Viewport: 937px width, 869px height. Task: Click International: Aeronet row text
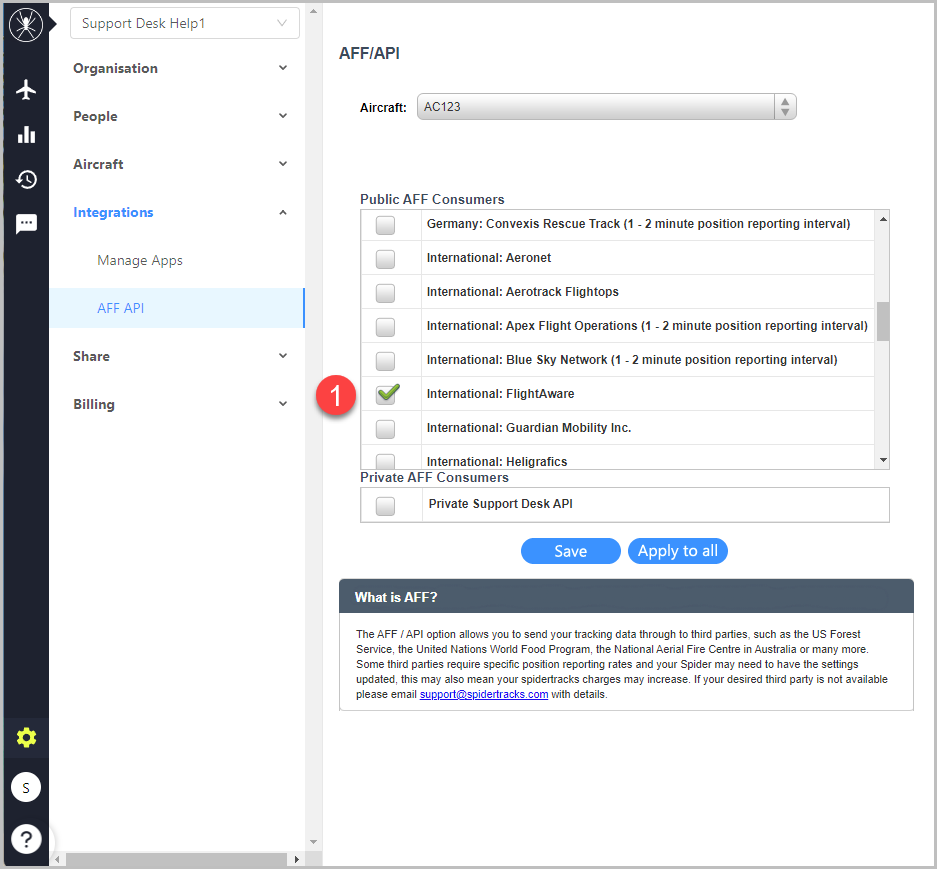coord(489,258)
